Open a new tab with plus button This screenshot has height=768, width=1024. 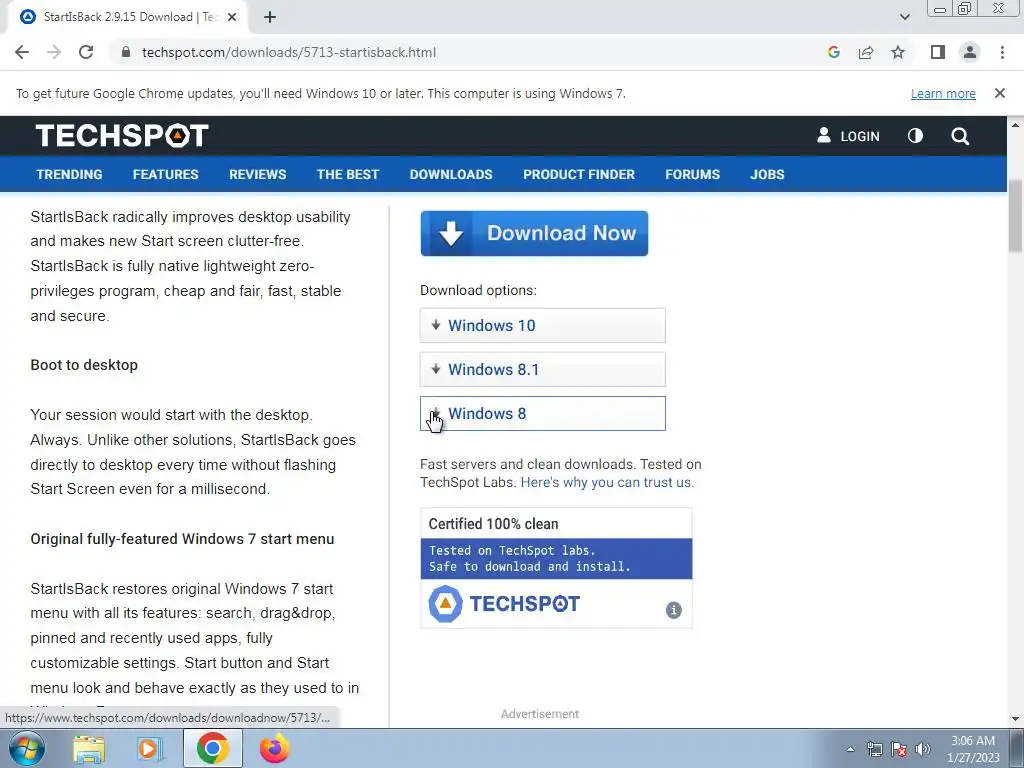(x=270, y=17)
